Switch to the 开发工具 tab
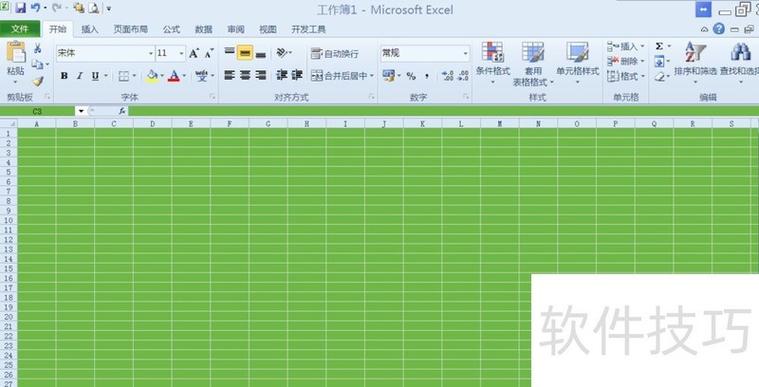 308,30
